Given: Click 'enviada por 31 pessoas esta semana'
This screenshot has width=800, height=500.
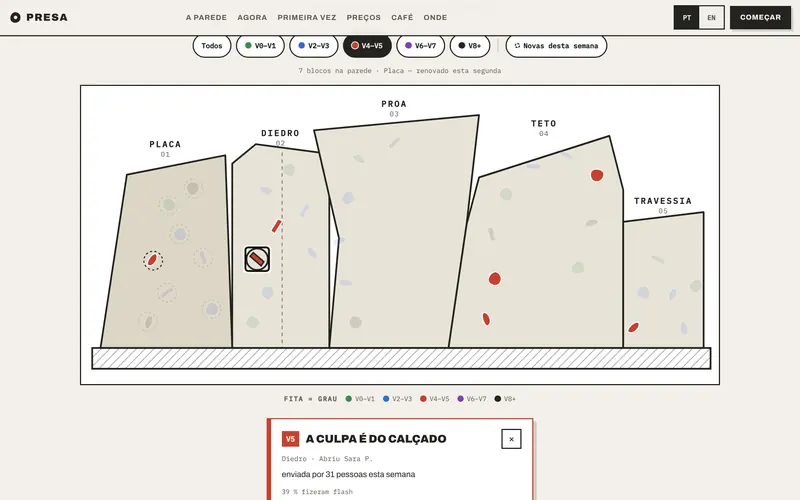Looking at the screenshot, I should pos(348,474).
